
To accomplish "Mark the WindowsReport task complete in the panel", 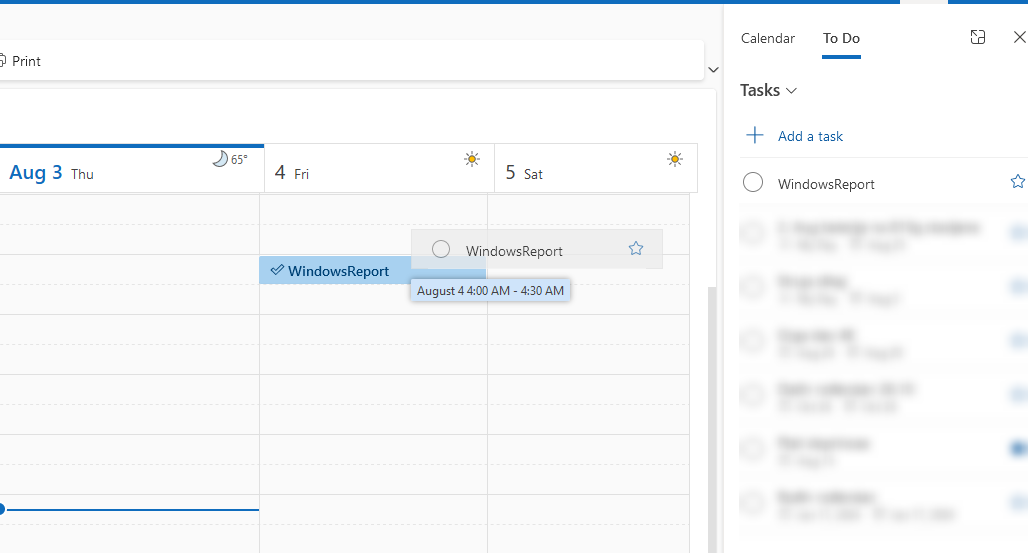I will [753, 182].
